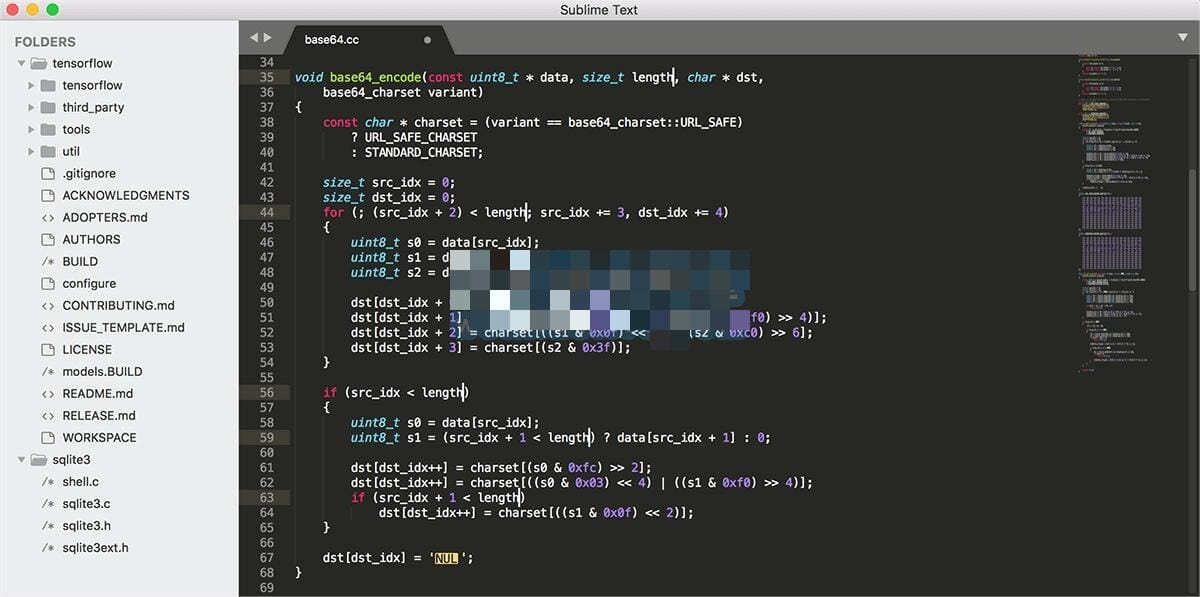The width and height of the screenshot is (1200, 597).
Task: Click the AUTHORS file icon
Action: click(47, 239)
